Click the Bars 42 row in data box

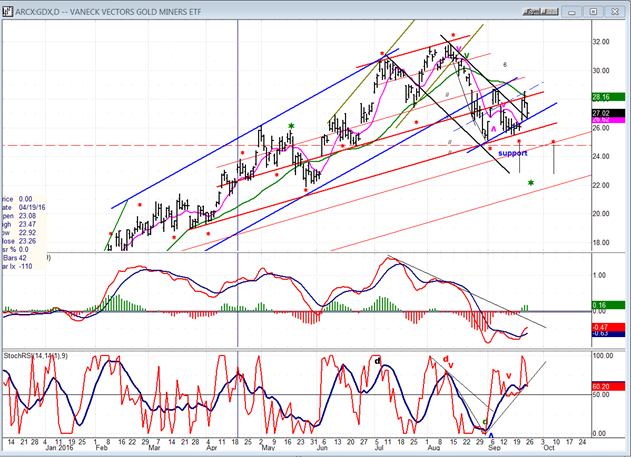[14, 258]
